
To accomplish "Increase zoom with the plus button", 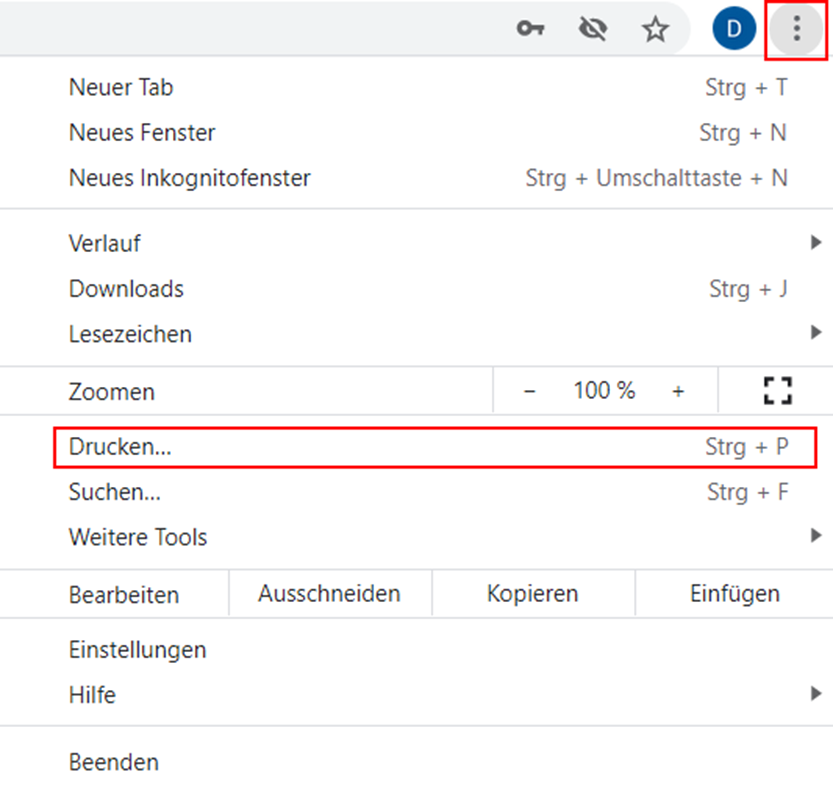I will pyautogui.click(x=678, y=391).
